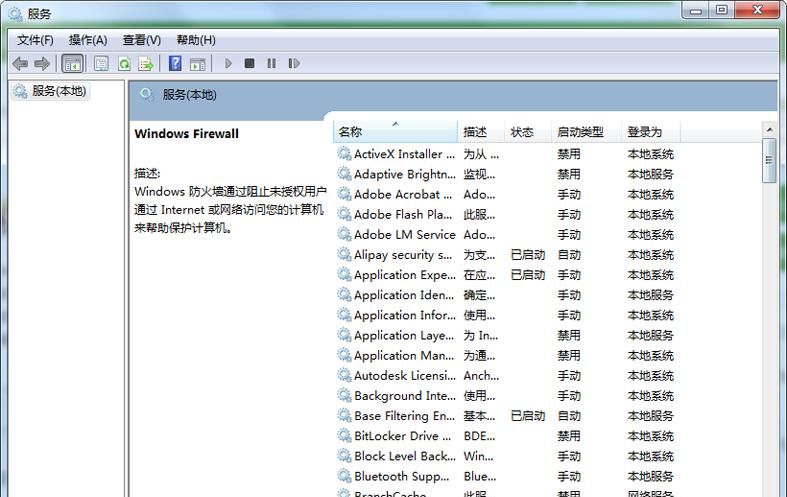Select the ActiveX Installer service row
This screenshot has width=787, height=497.
point(505,154)
